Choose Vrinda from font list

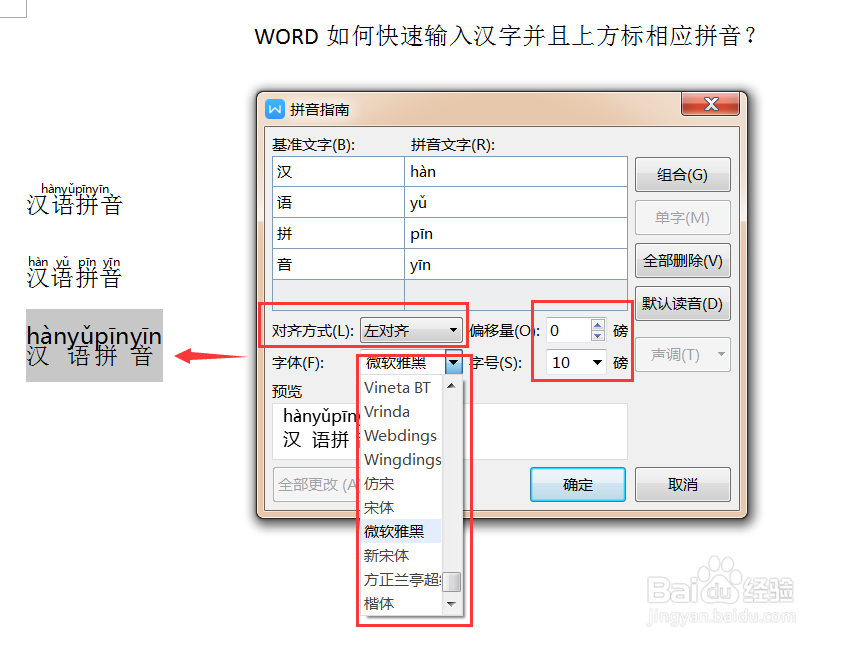tap(402, 412)
